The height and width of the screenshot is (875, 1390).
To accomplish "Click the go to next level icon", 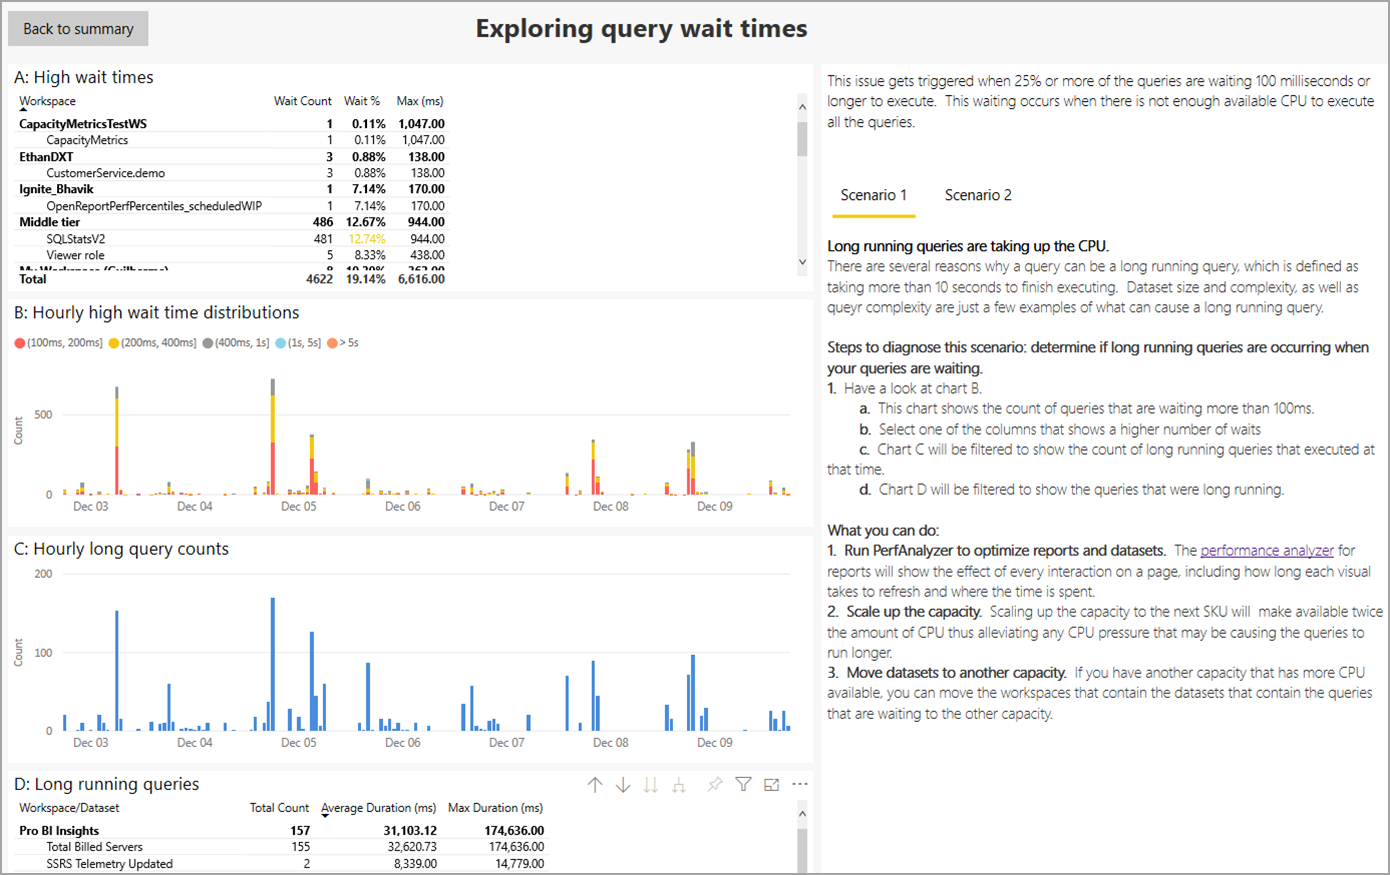I will (x=650, y=784).
